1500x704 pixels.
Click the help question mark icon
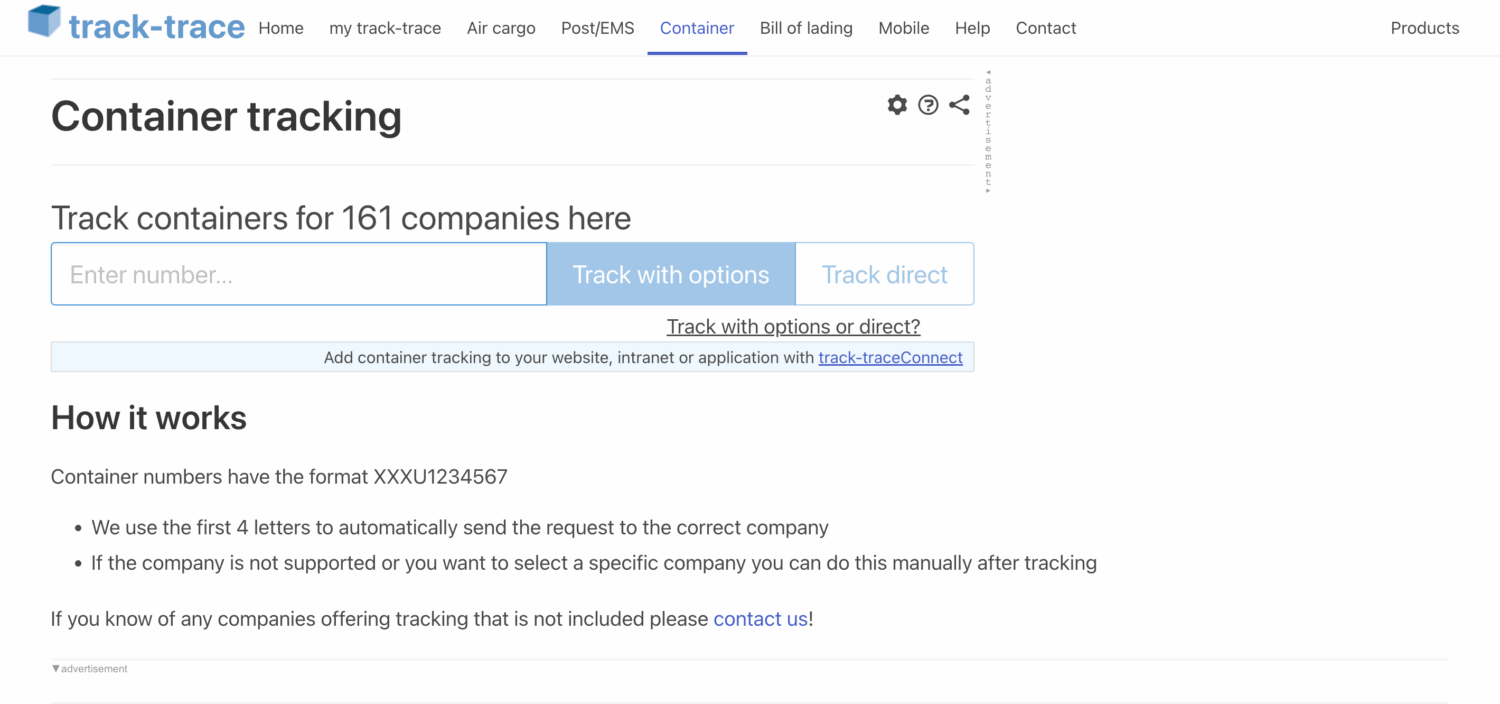tap(928, 105)
